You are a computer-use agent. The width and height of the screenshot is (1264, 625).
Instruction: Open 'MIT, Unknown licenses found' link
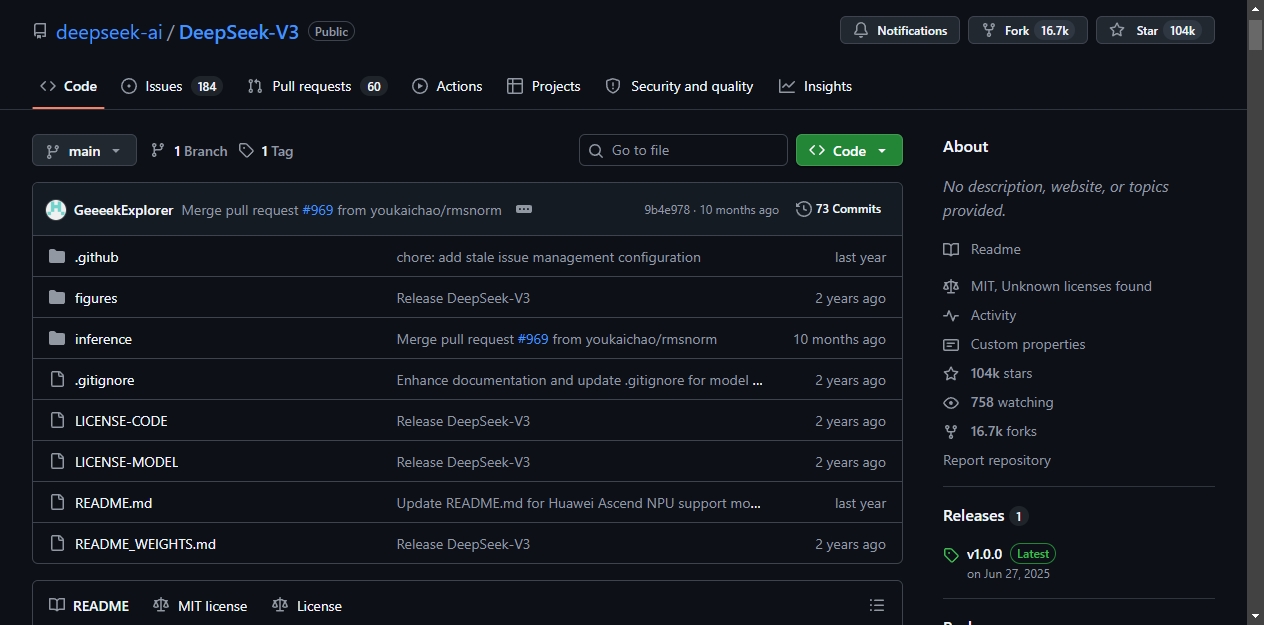point(1047,286)
